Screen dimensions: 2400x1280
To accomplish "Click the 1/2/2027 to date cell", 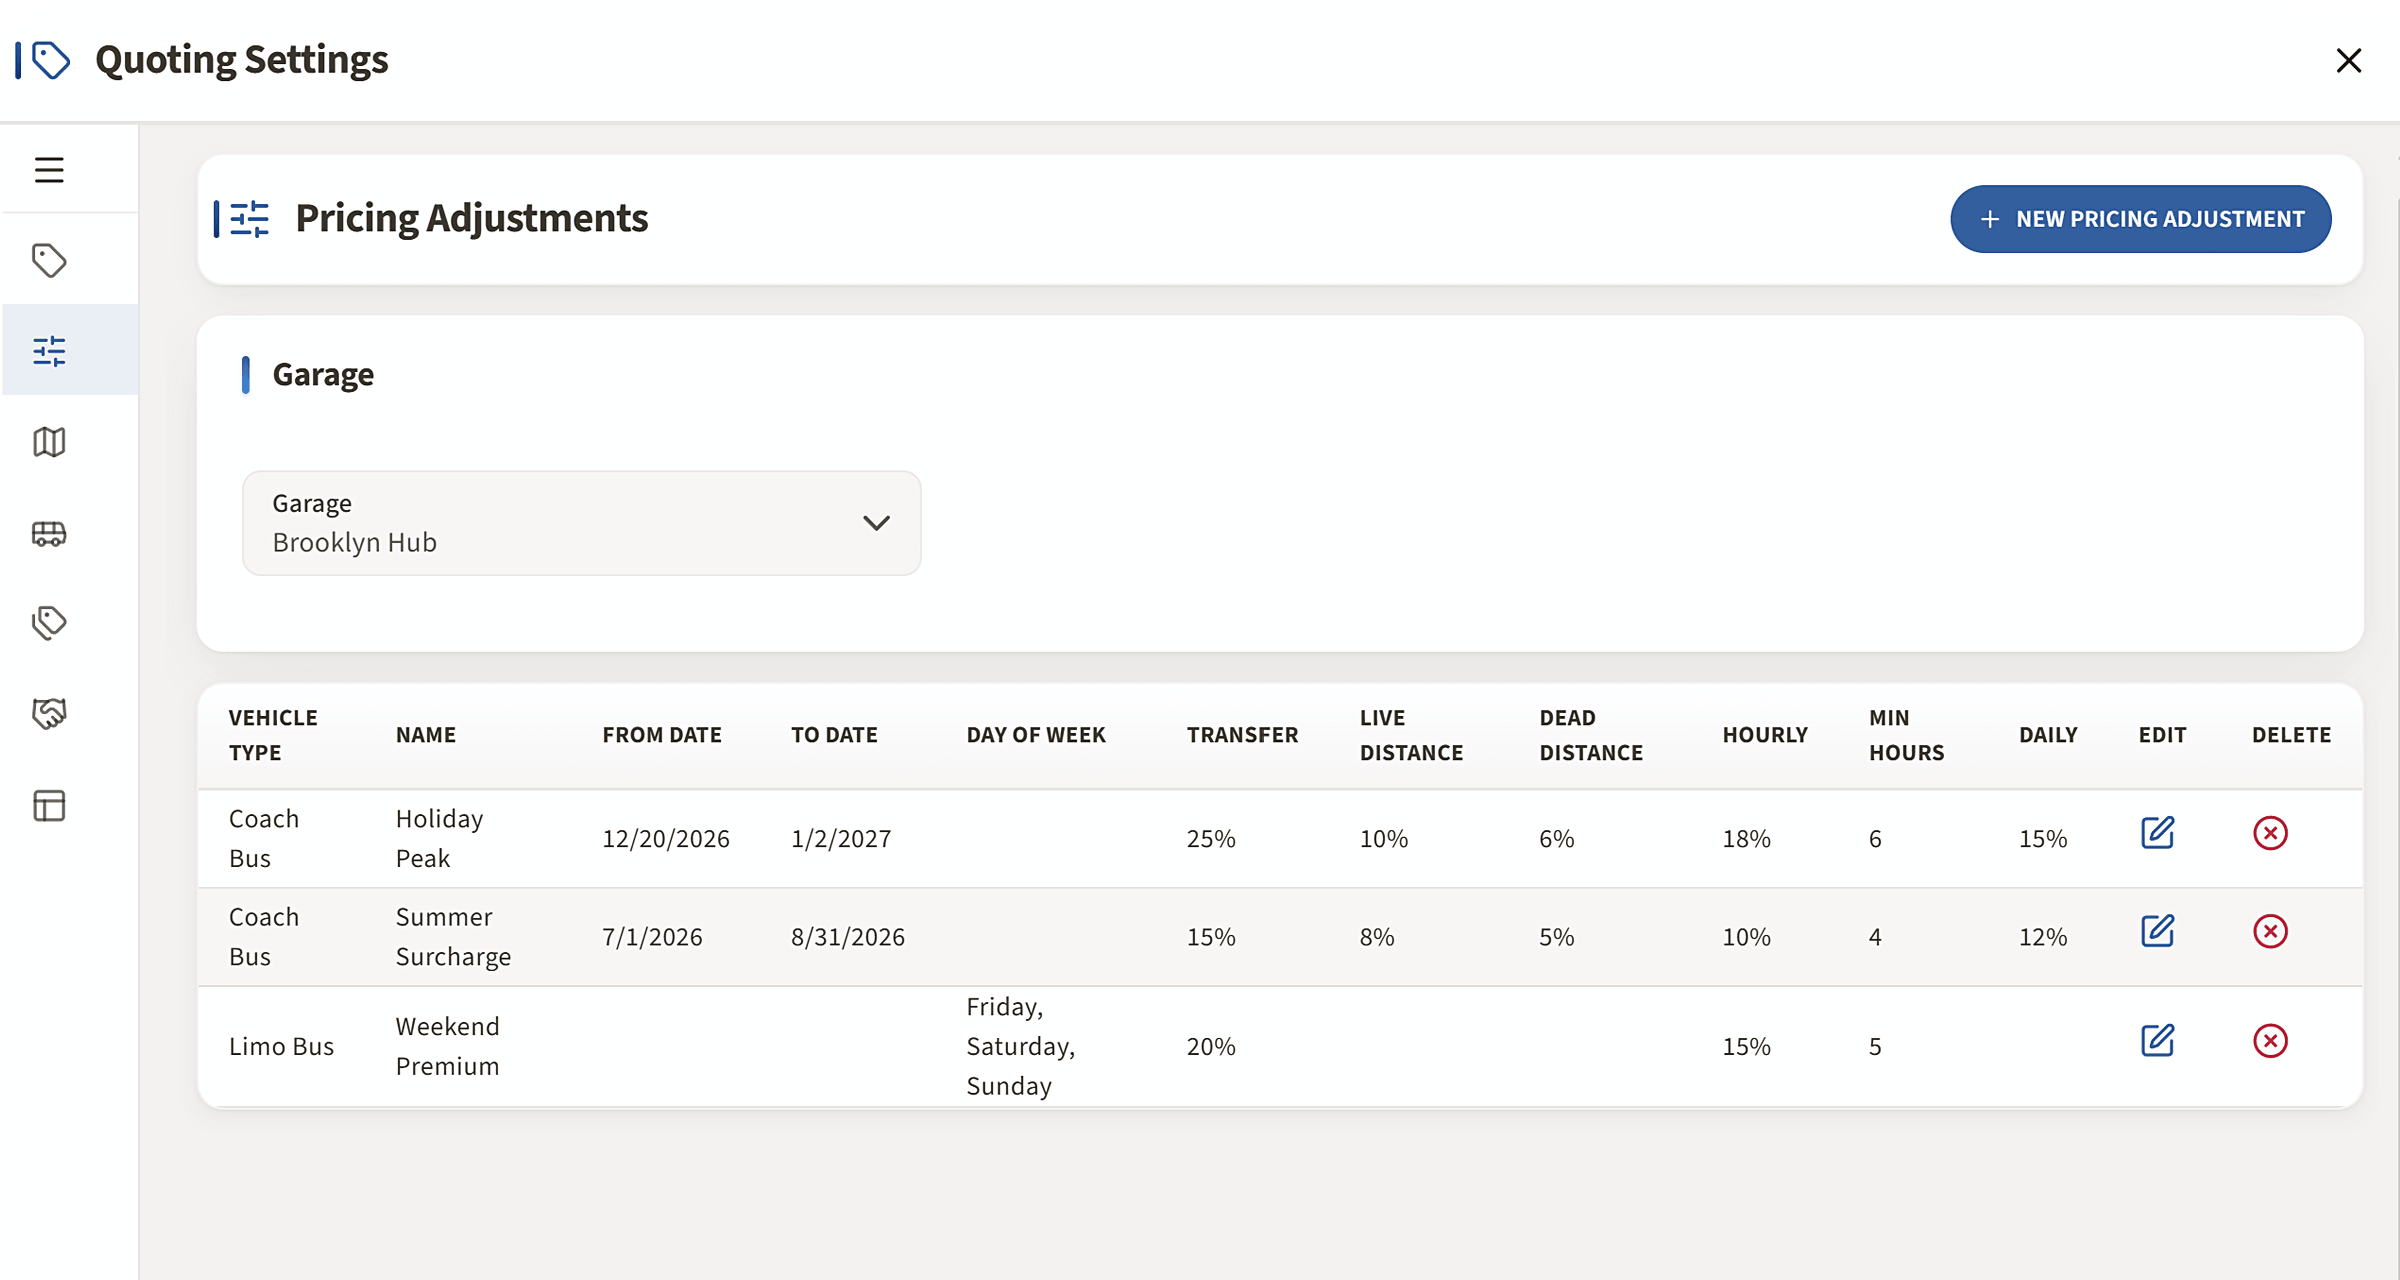I will click(x=841, y=838).
